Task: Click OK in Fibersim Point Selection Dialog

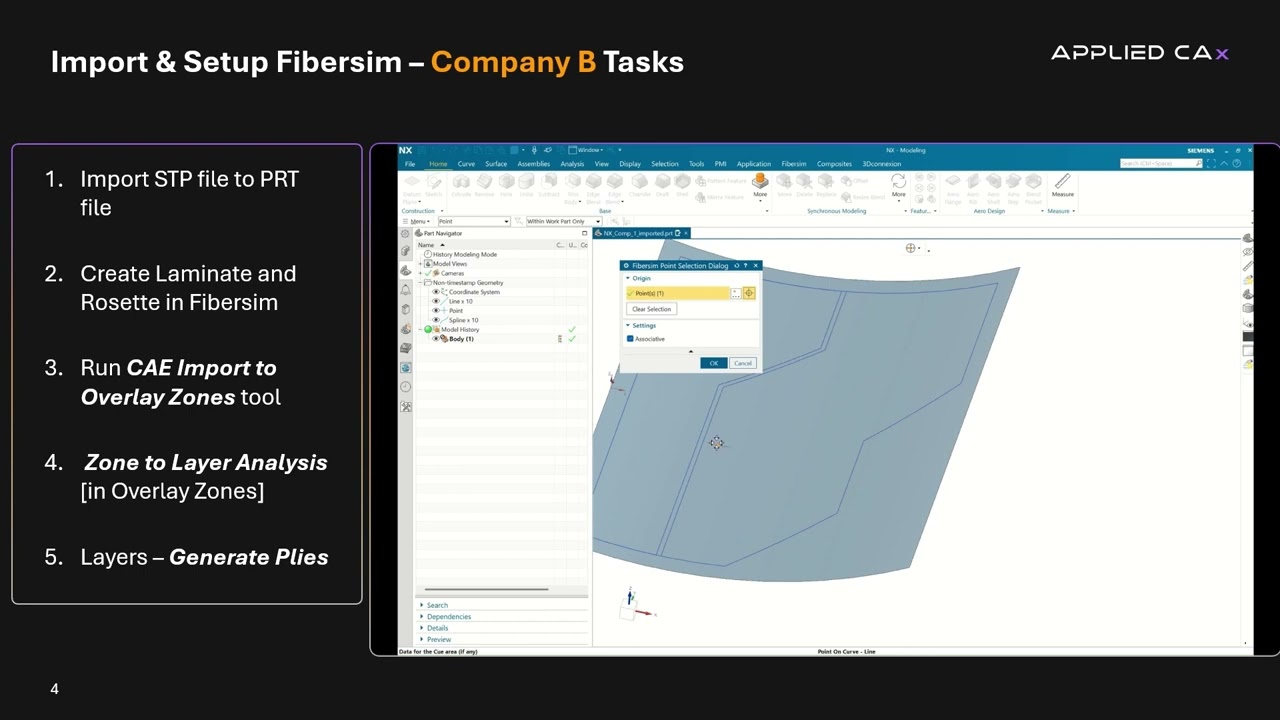Action: (x=714, y=363)
